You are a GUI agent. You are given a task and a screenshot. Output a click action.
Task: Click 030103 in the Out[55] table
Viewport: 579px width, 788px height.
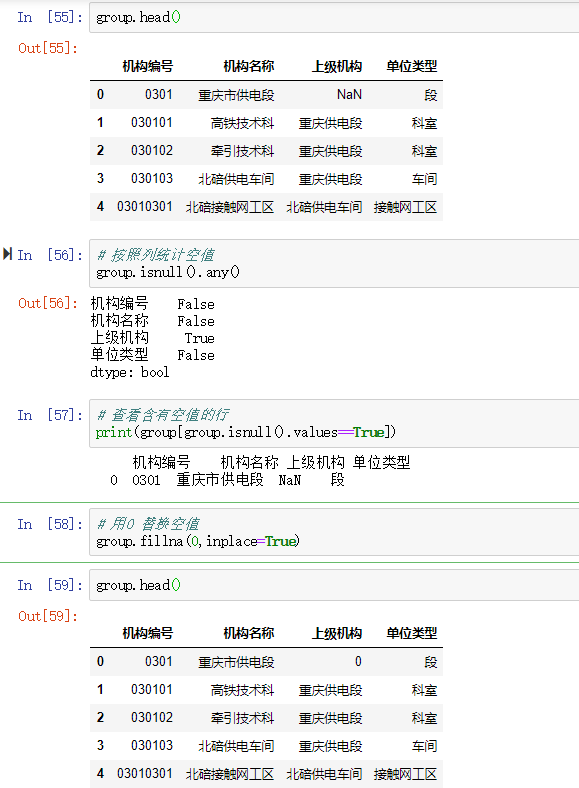tap(152, 178)
